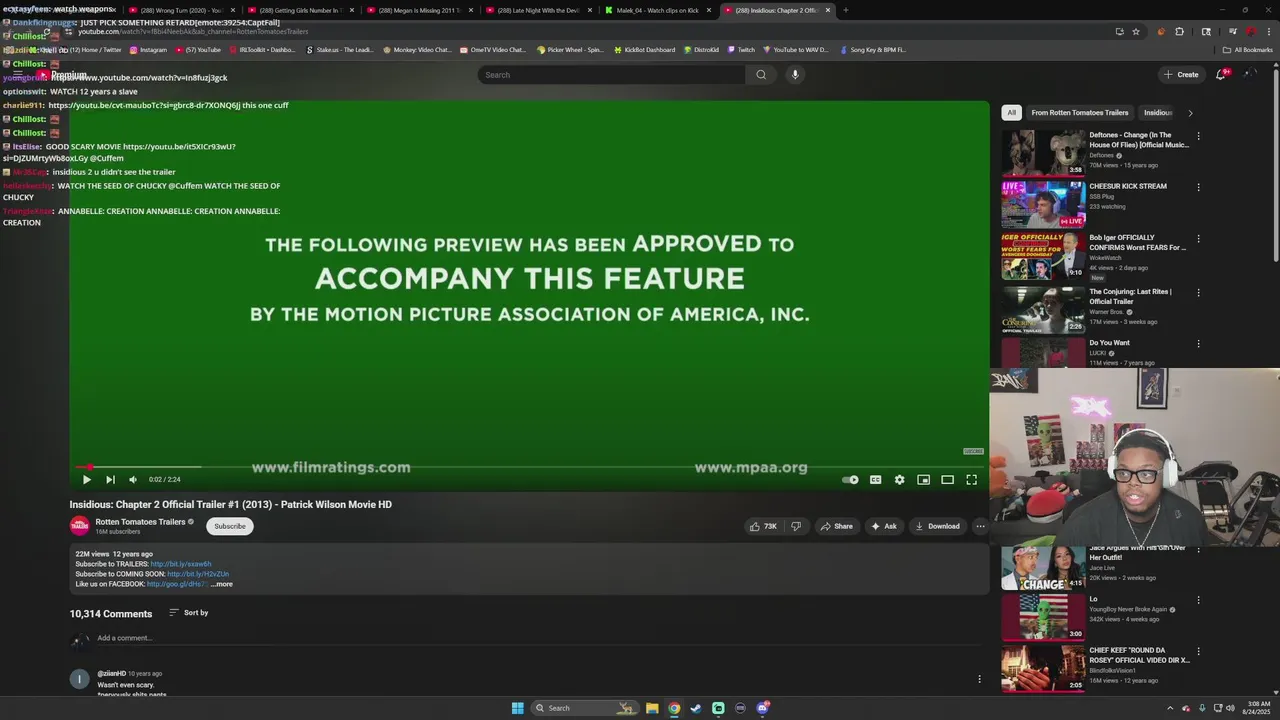Viewport: 1280px width, 720px height.
Task: Open Rotten Tomatoes Trailers channel avatar
Action: click(79, 525)
